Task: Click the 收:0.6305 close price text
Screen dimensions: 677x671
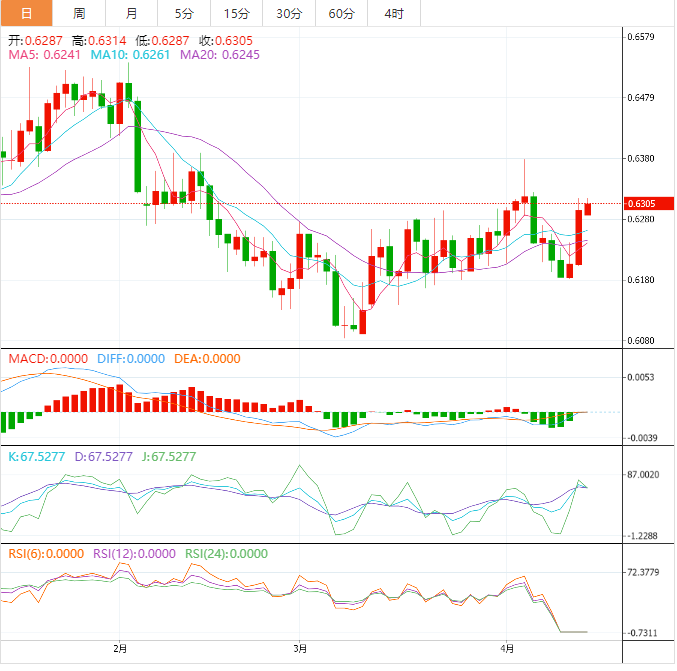Action: [x=226, y=41]
